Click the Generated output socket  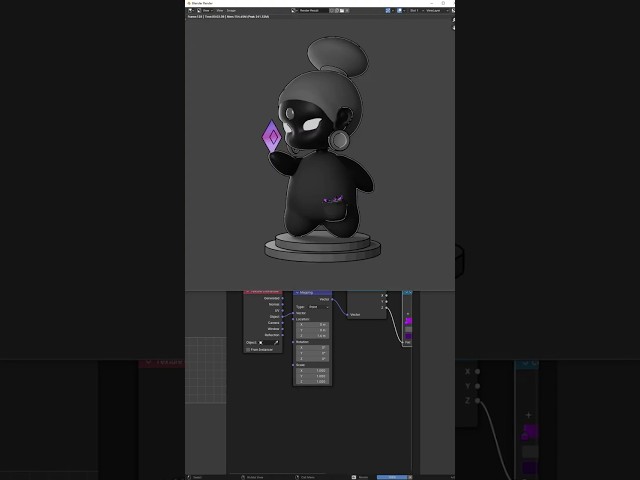(x=282, y=298)
